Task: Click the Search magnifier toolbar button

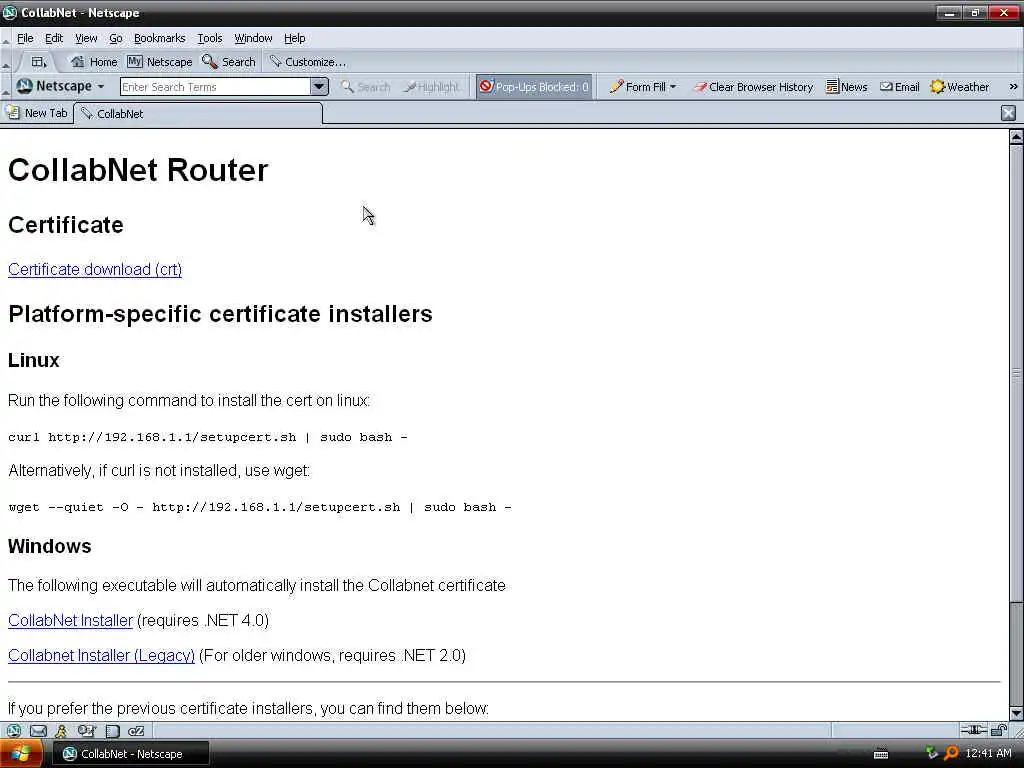Action: tap(229, 62)
